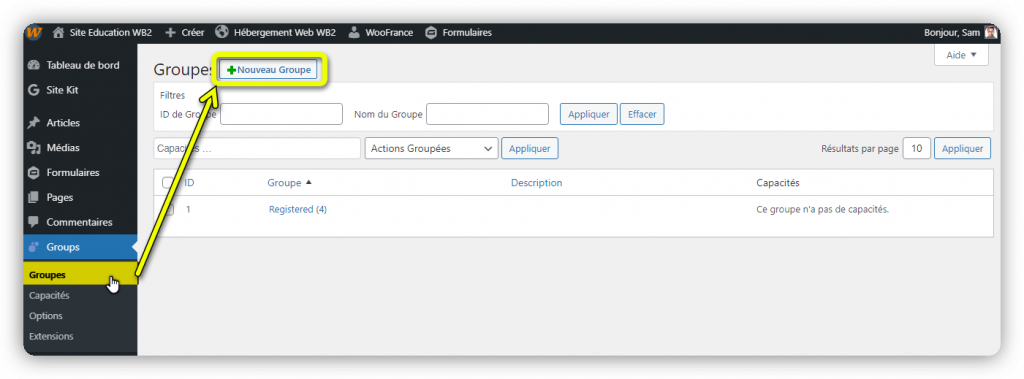Open the Capacités submenu item
1024x379 pixels.
click(x=49, y=295)
